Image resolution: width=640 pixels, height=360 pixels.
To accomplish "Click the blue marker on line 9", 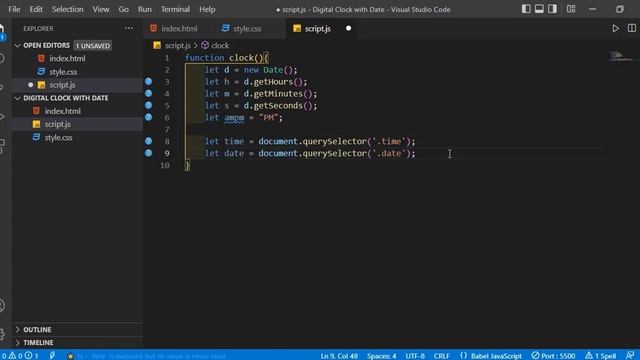I will click(x=149, y=153).
